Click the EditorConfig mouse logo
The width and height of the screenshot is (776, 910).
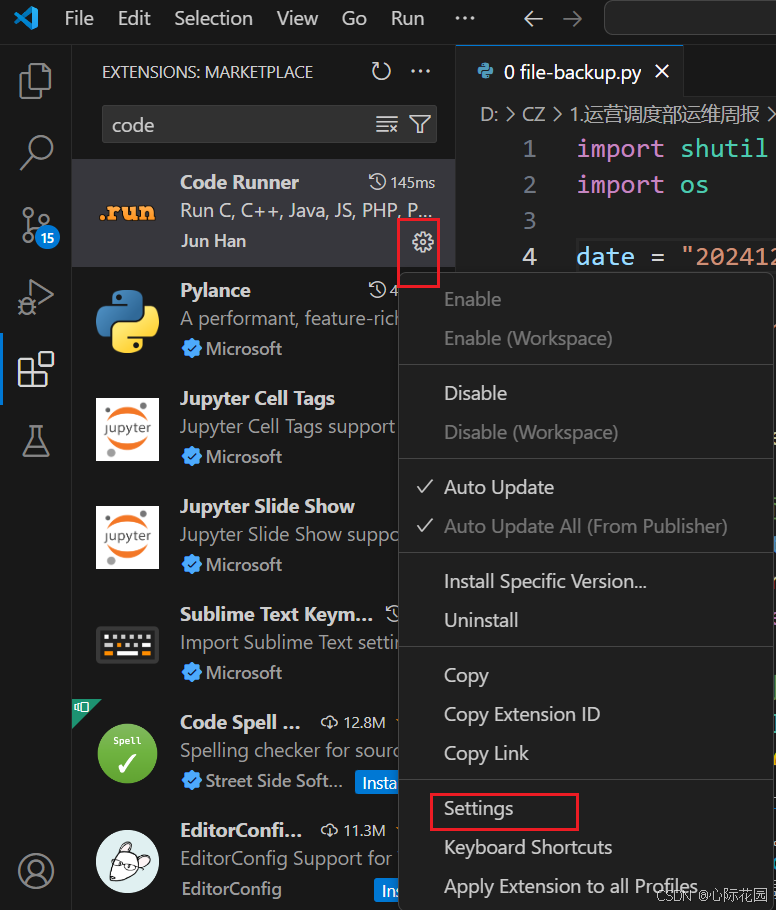(127, 861)
